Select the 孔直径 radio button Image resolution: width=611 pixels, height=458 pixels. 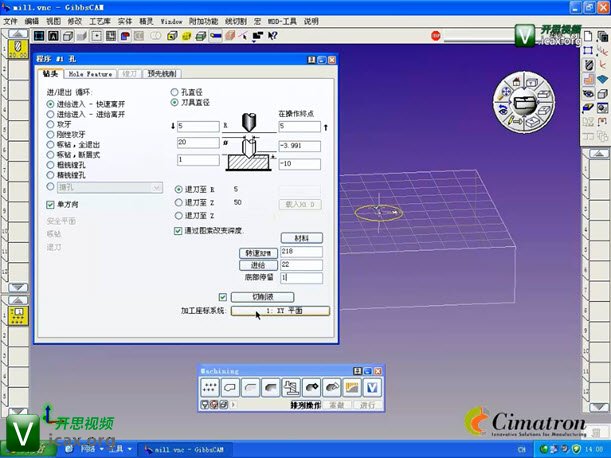(x=176, y=91)
